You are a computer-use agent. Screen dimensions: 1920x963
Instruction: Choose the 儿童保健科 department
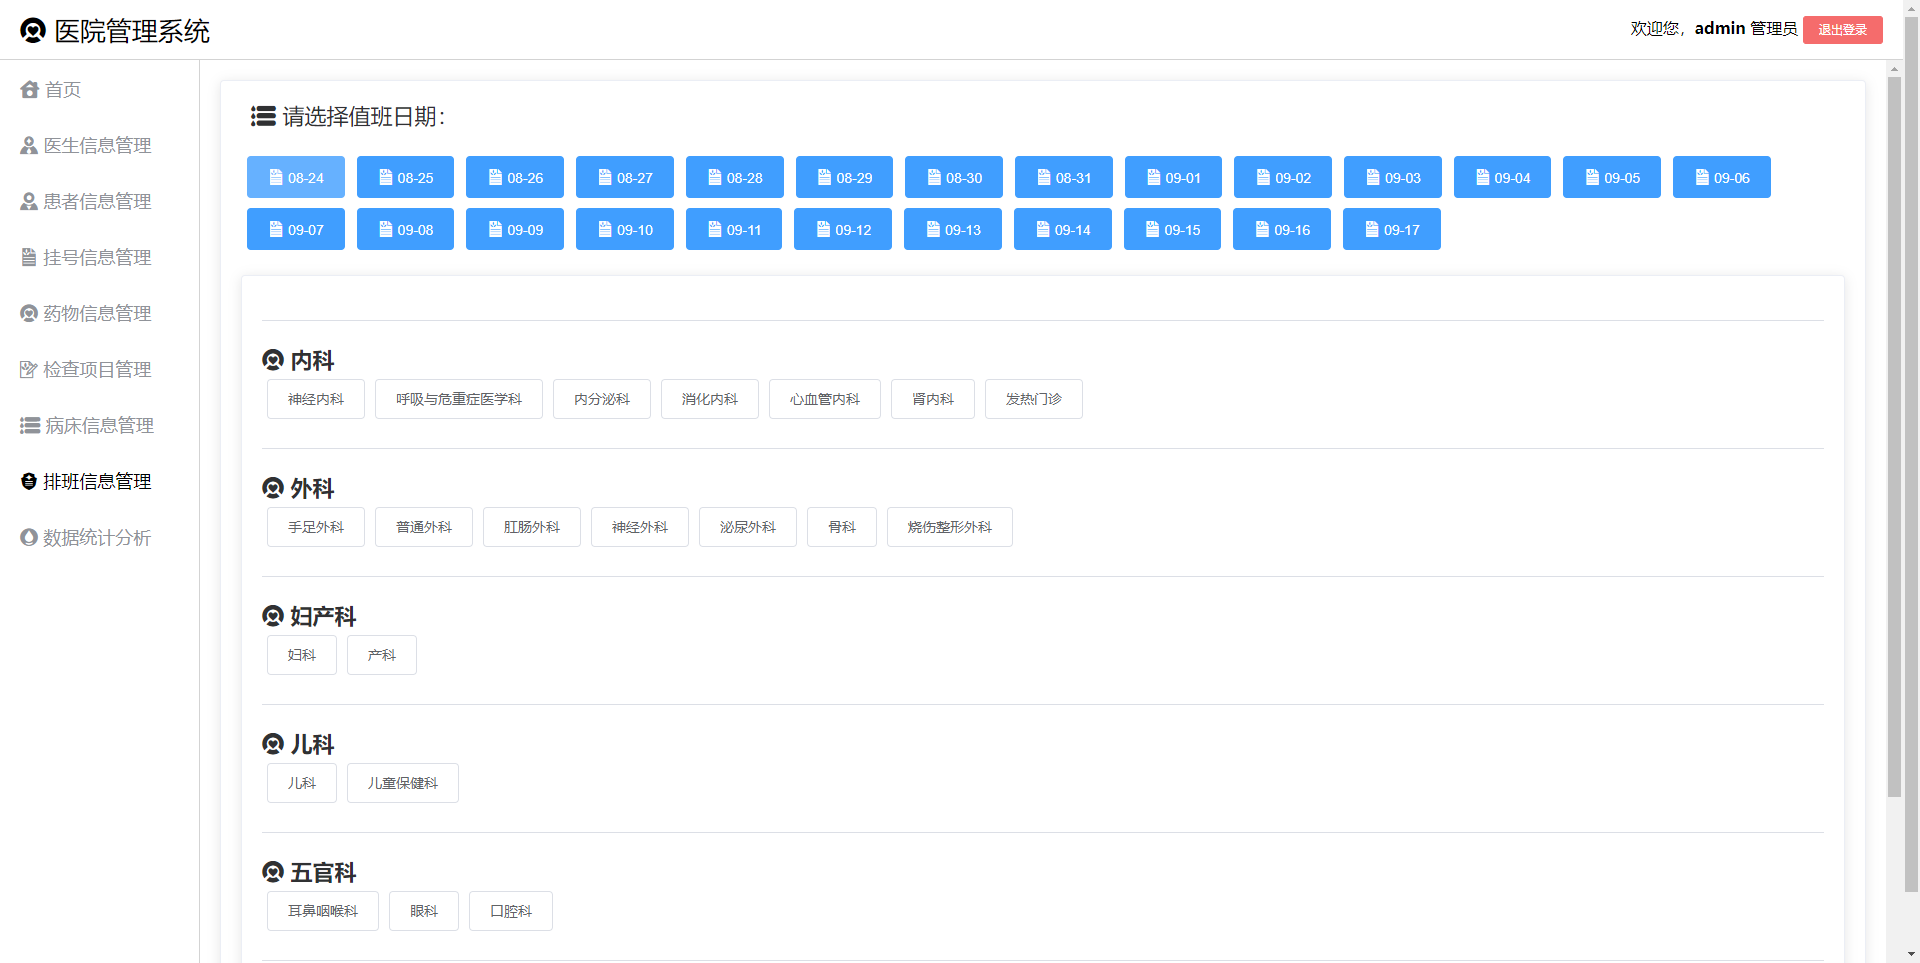[403, 783]
